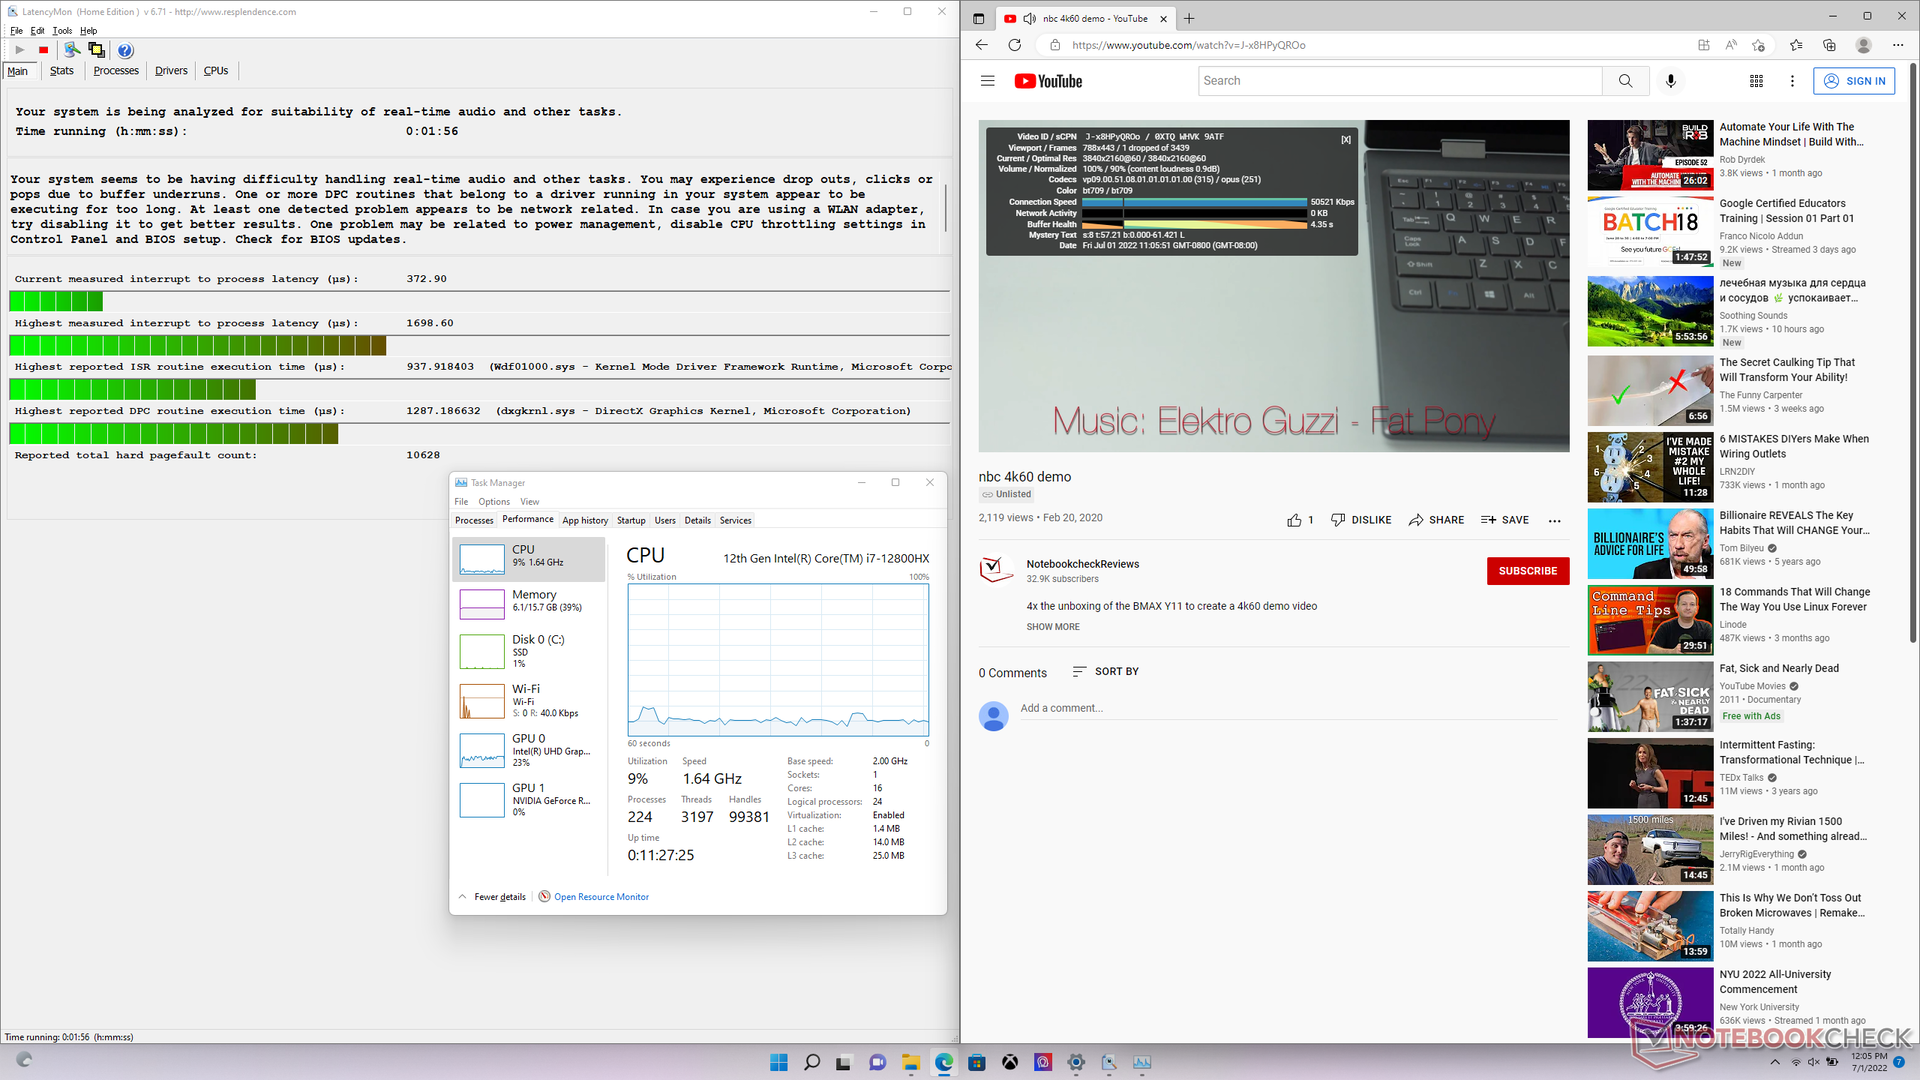This screenshot has width=1920, height=1080.
Task: Click the overlapping yellow windows toolbar icon
Action: [96, 50]
